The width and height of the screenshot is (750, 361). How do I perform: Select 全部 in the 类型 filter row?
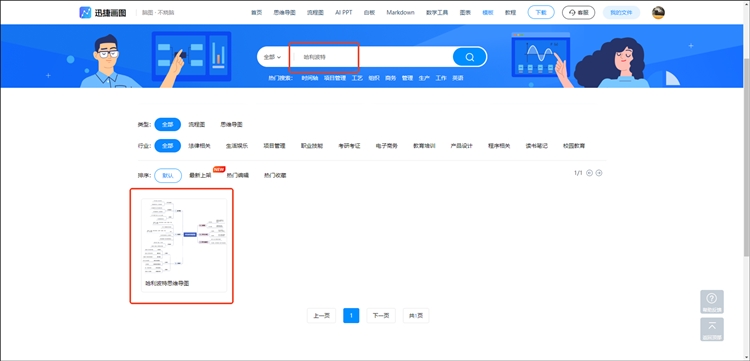pos(167,124)
